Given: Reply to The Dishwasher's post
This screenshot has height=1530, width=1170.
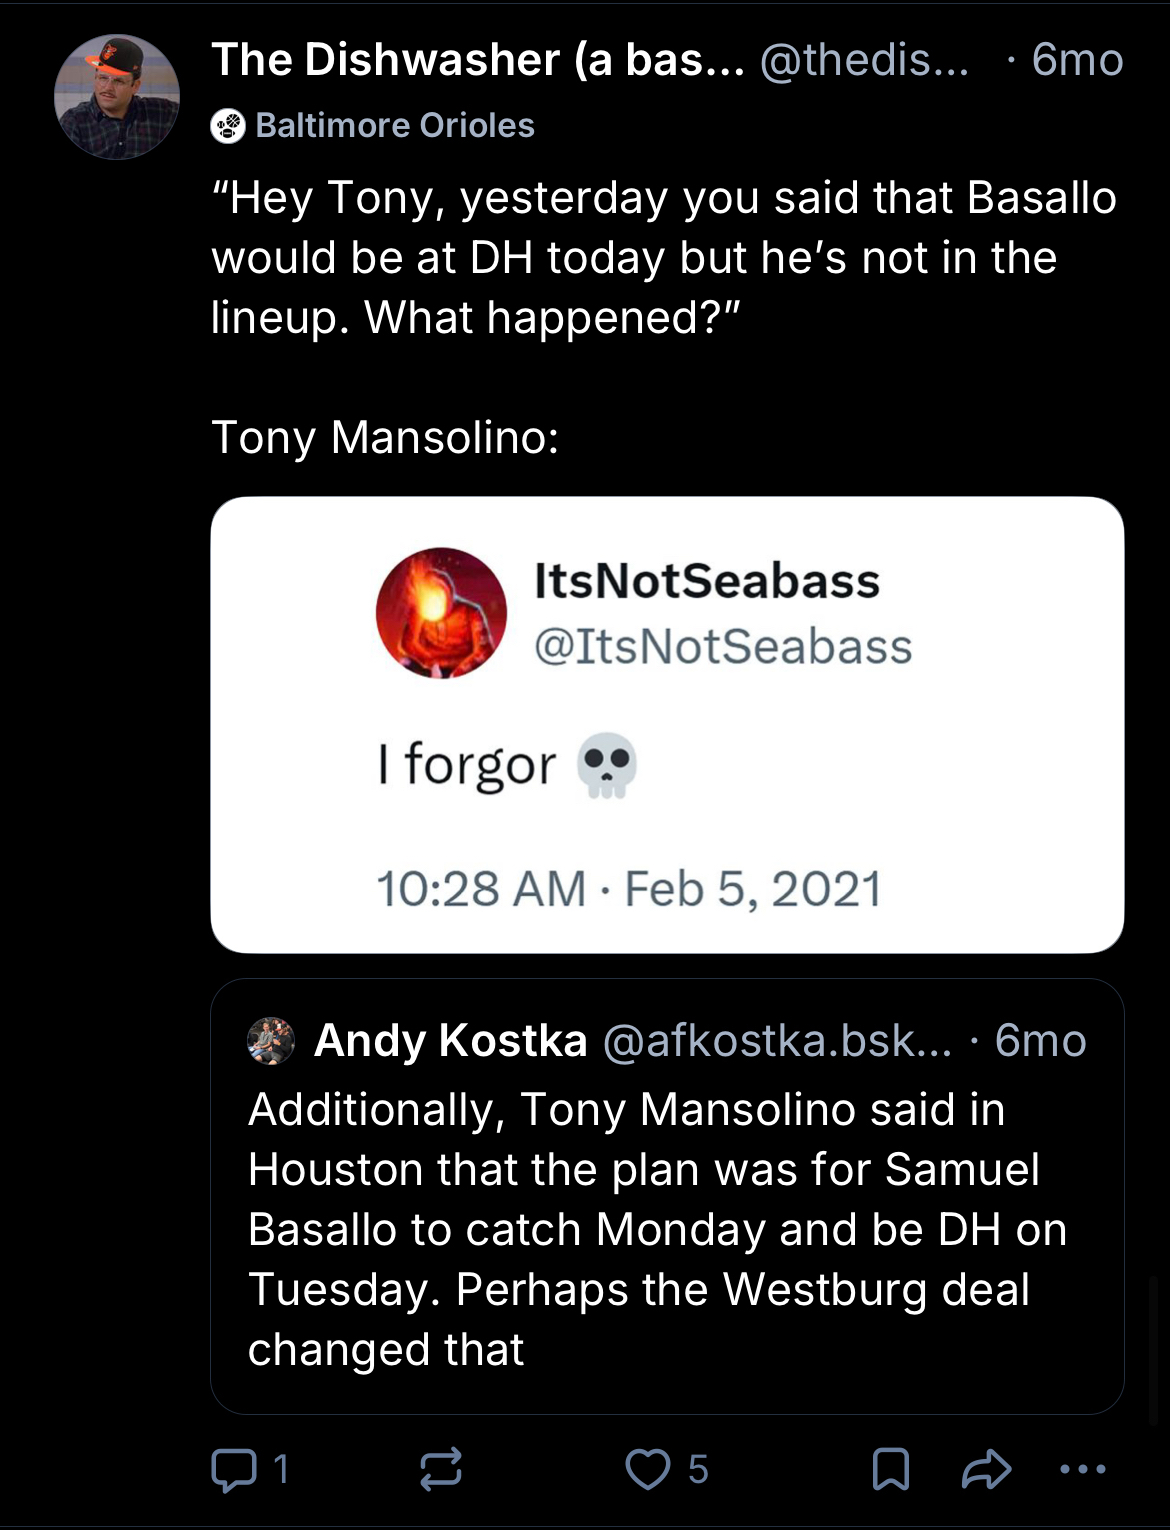Looking at the screenshot, I should coord(234,1469).
